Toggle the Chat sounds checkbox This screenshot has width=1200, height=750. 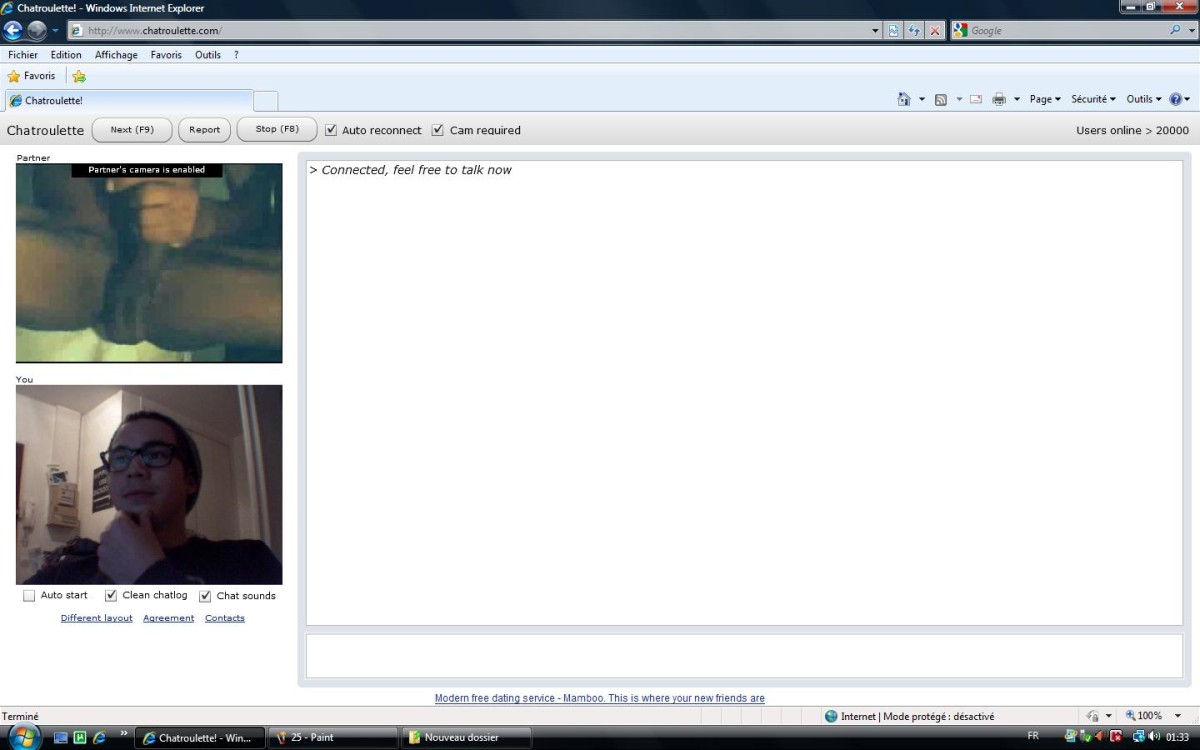click(x=205, y=596)
